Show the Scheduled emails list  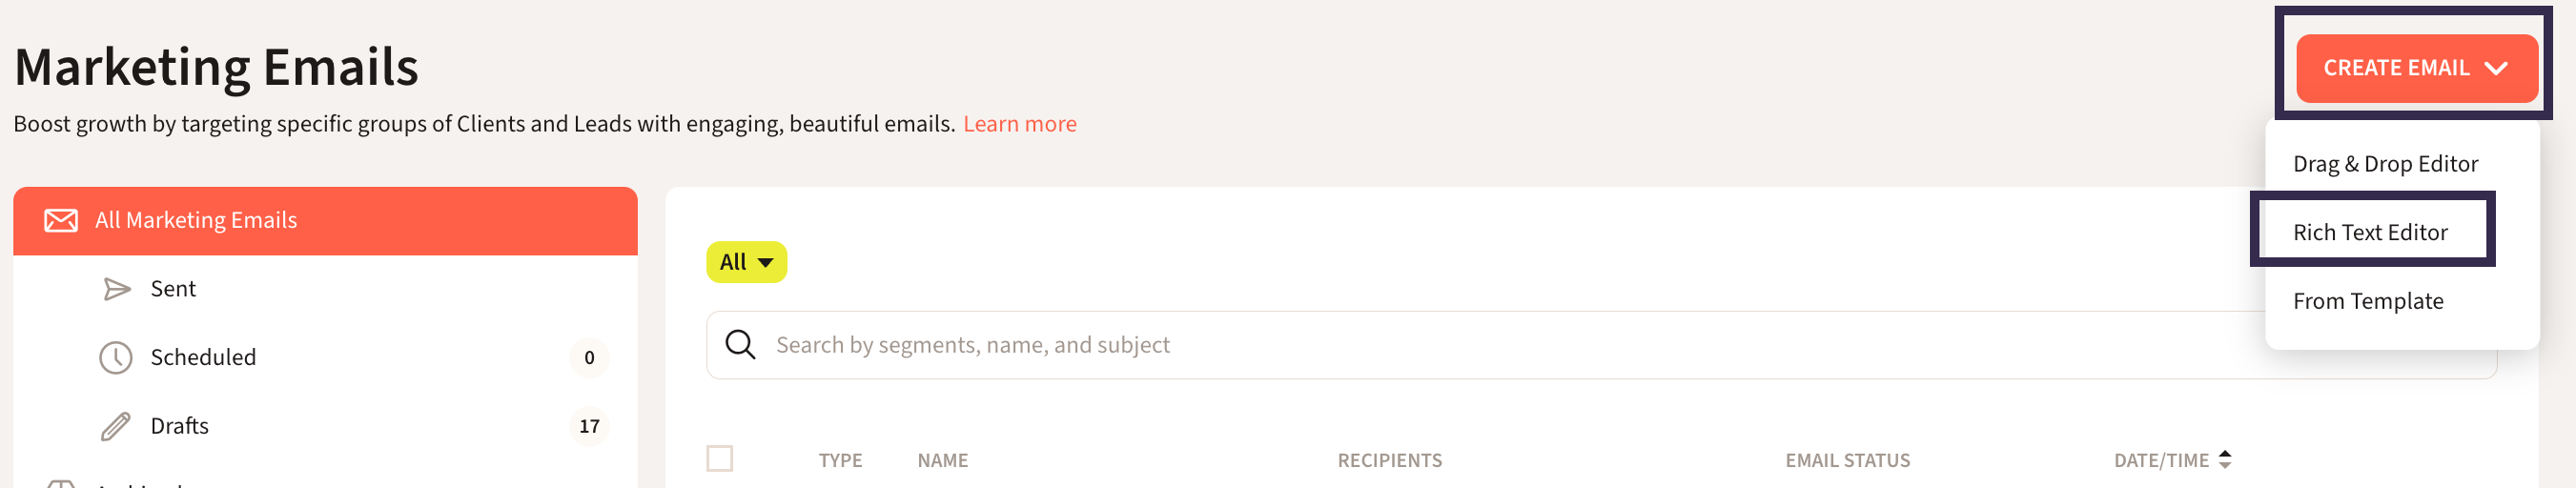(x=203, y=358)
